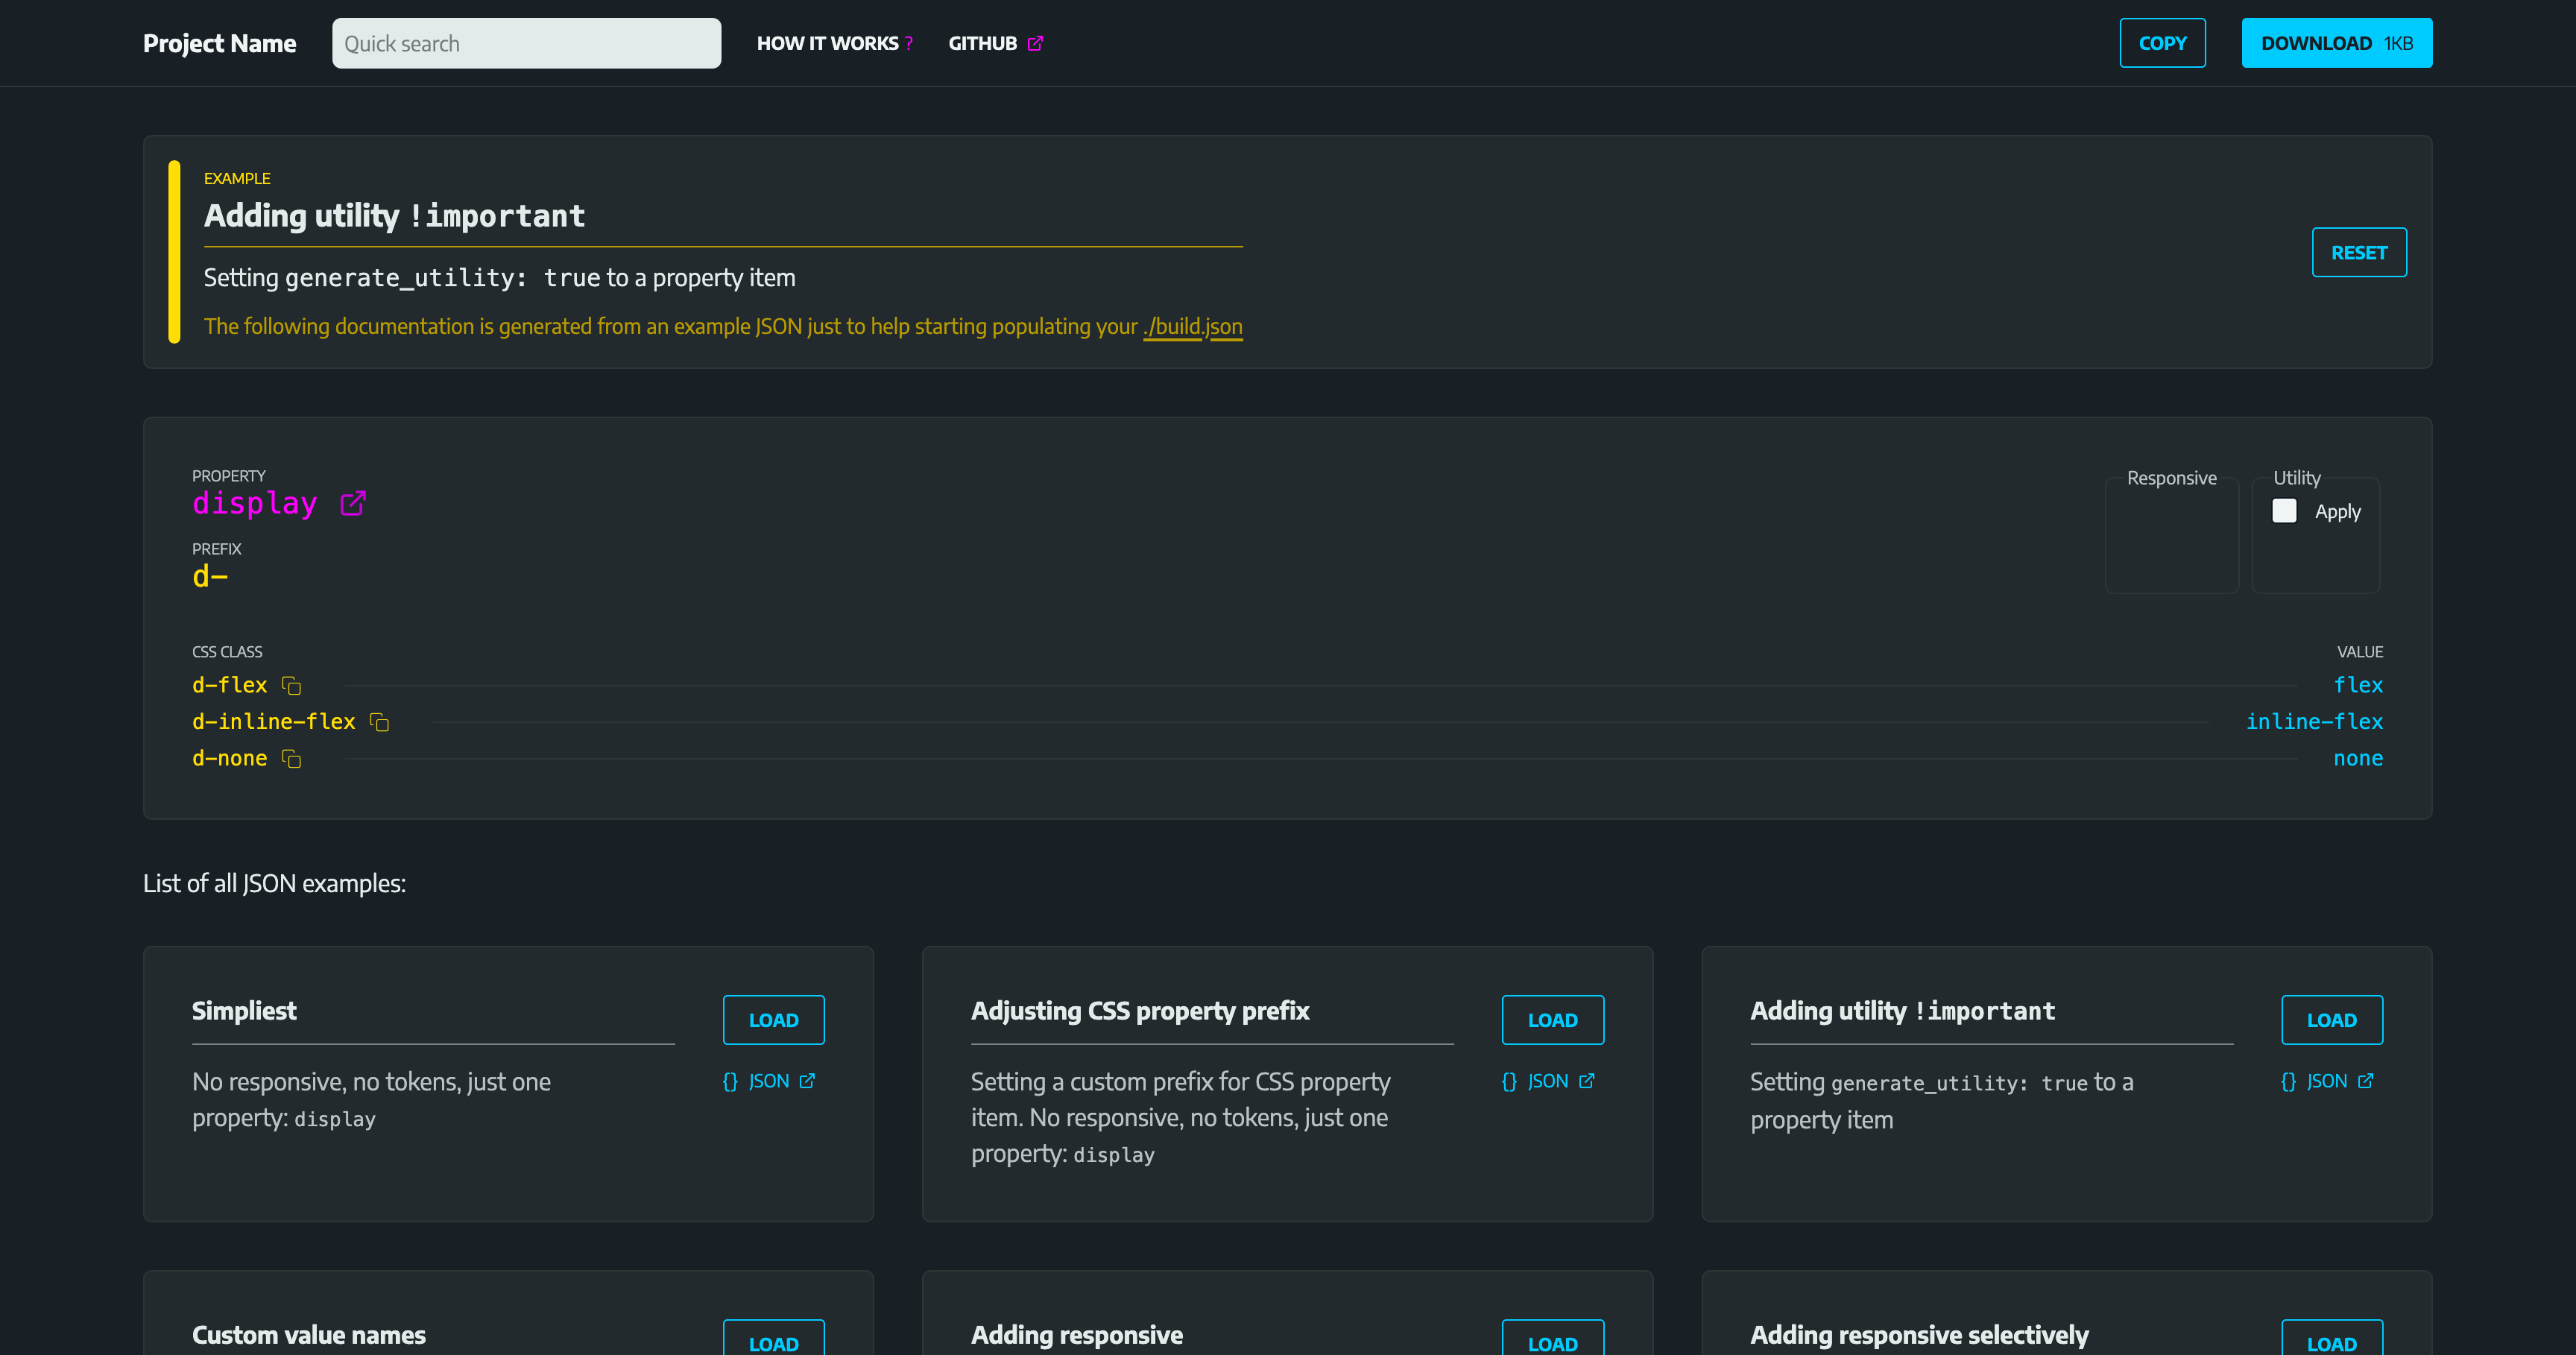Follow the ./build.json link

1193,326
